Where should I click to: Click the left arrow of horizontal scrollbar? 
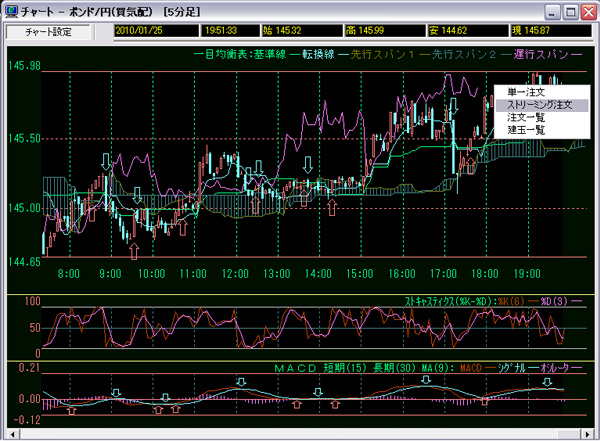tap(13, 434)
